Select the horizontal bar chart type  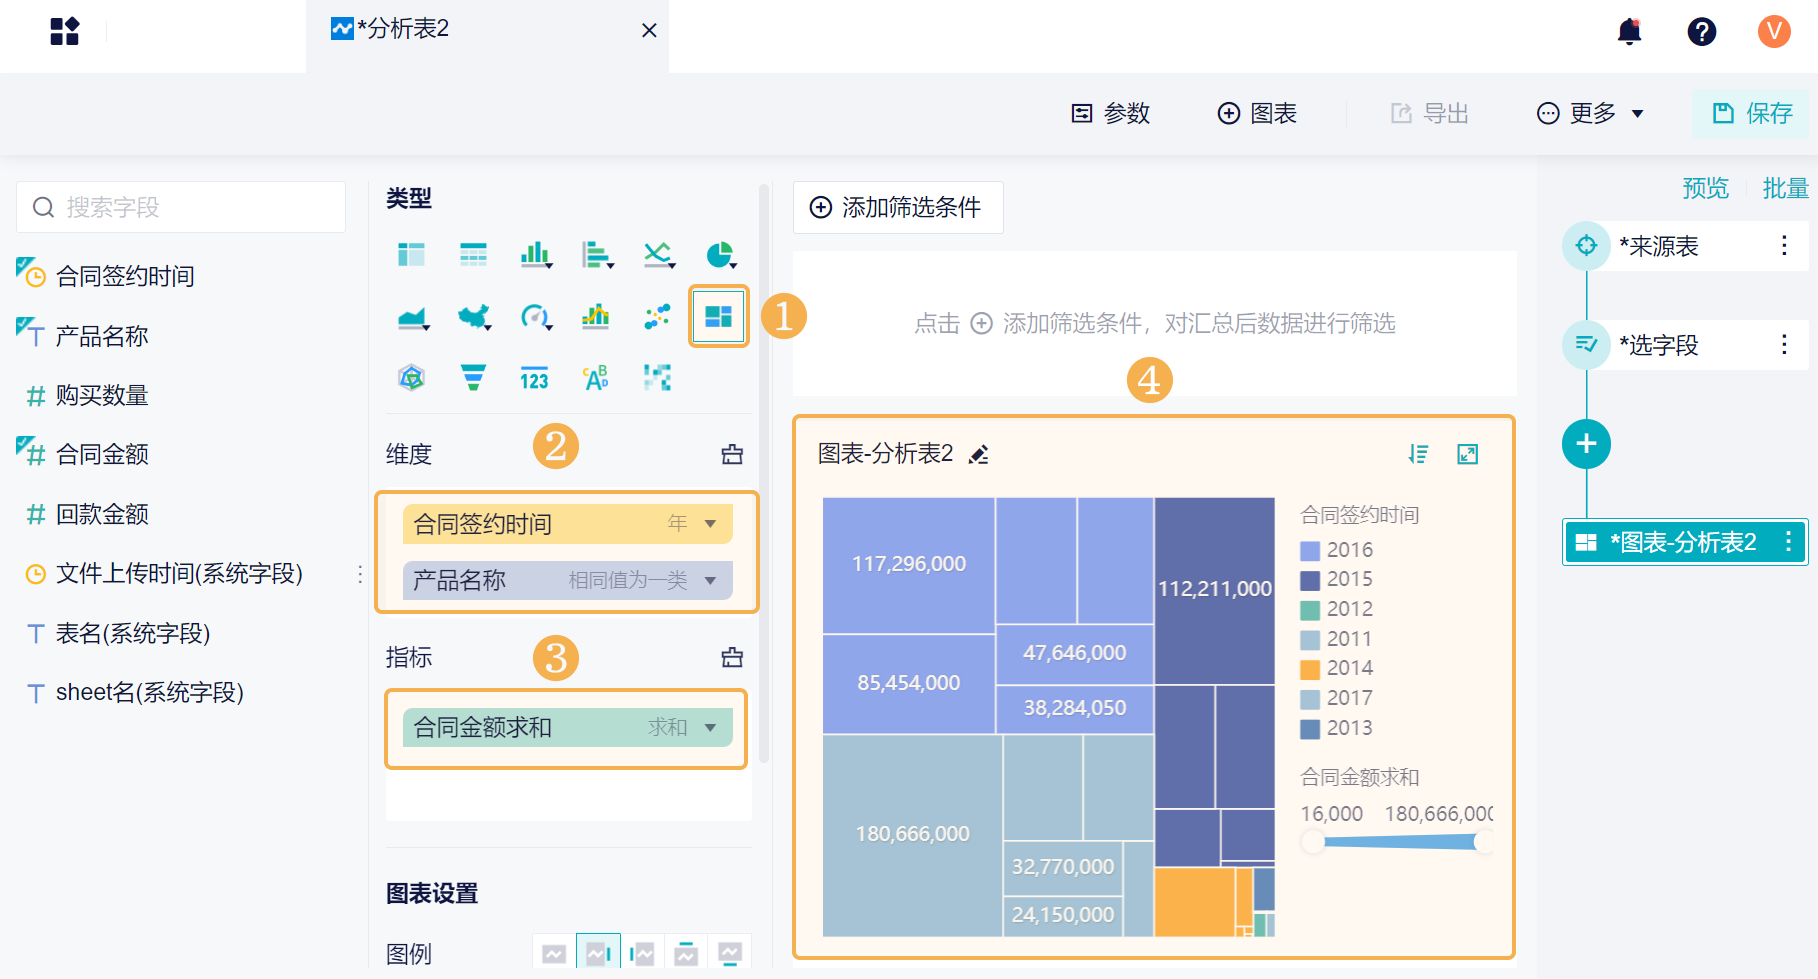597,255
